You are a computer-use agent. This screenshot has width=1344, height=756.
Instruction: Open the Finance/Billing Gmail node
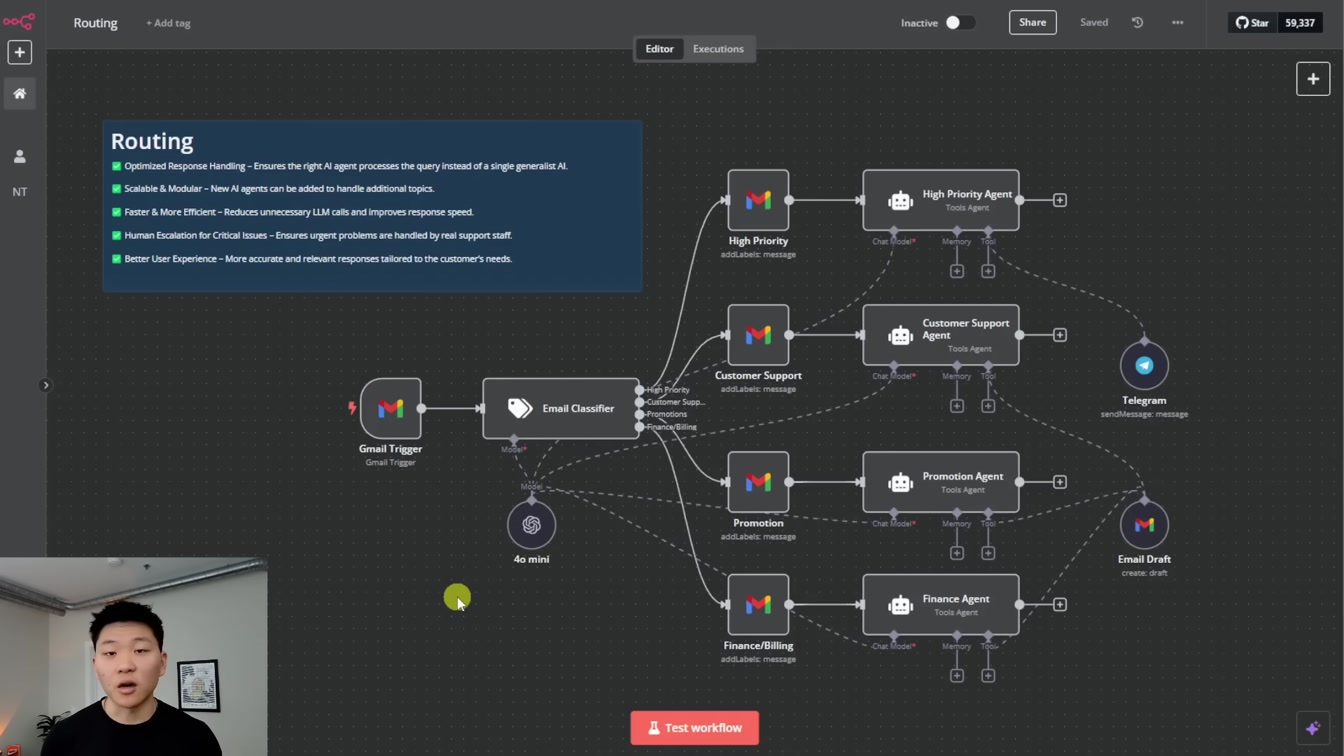[x=758, y=604]
